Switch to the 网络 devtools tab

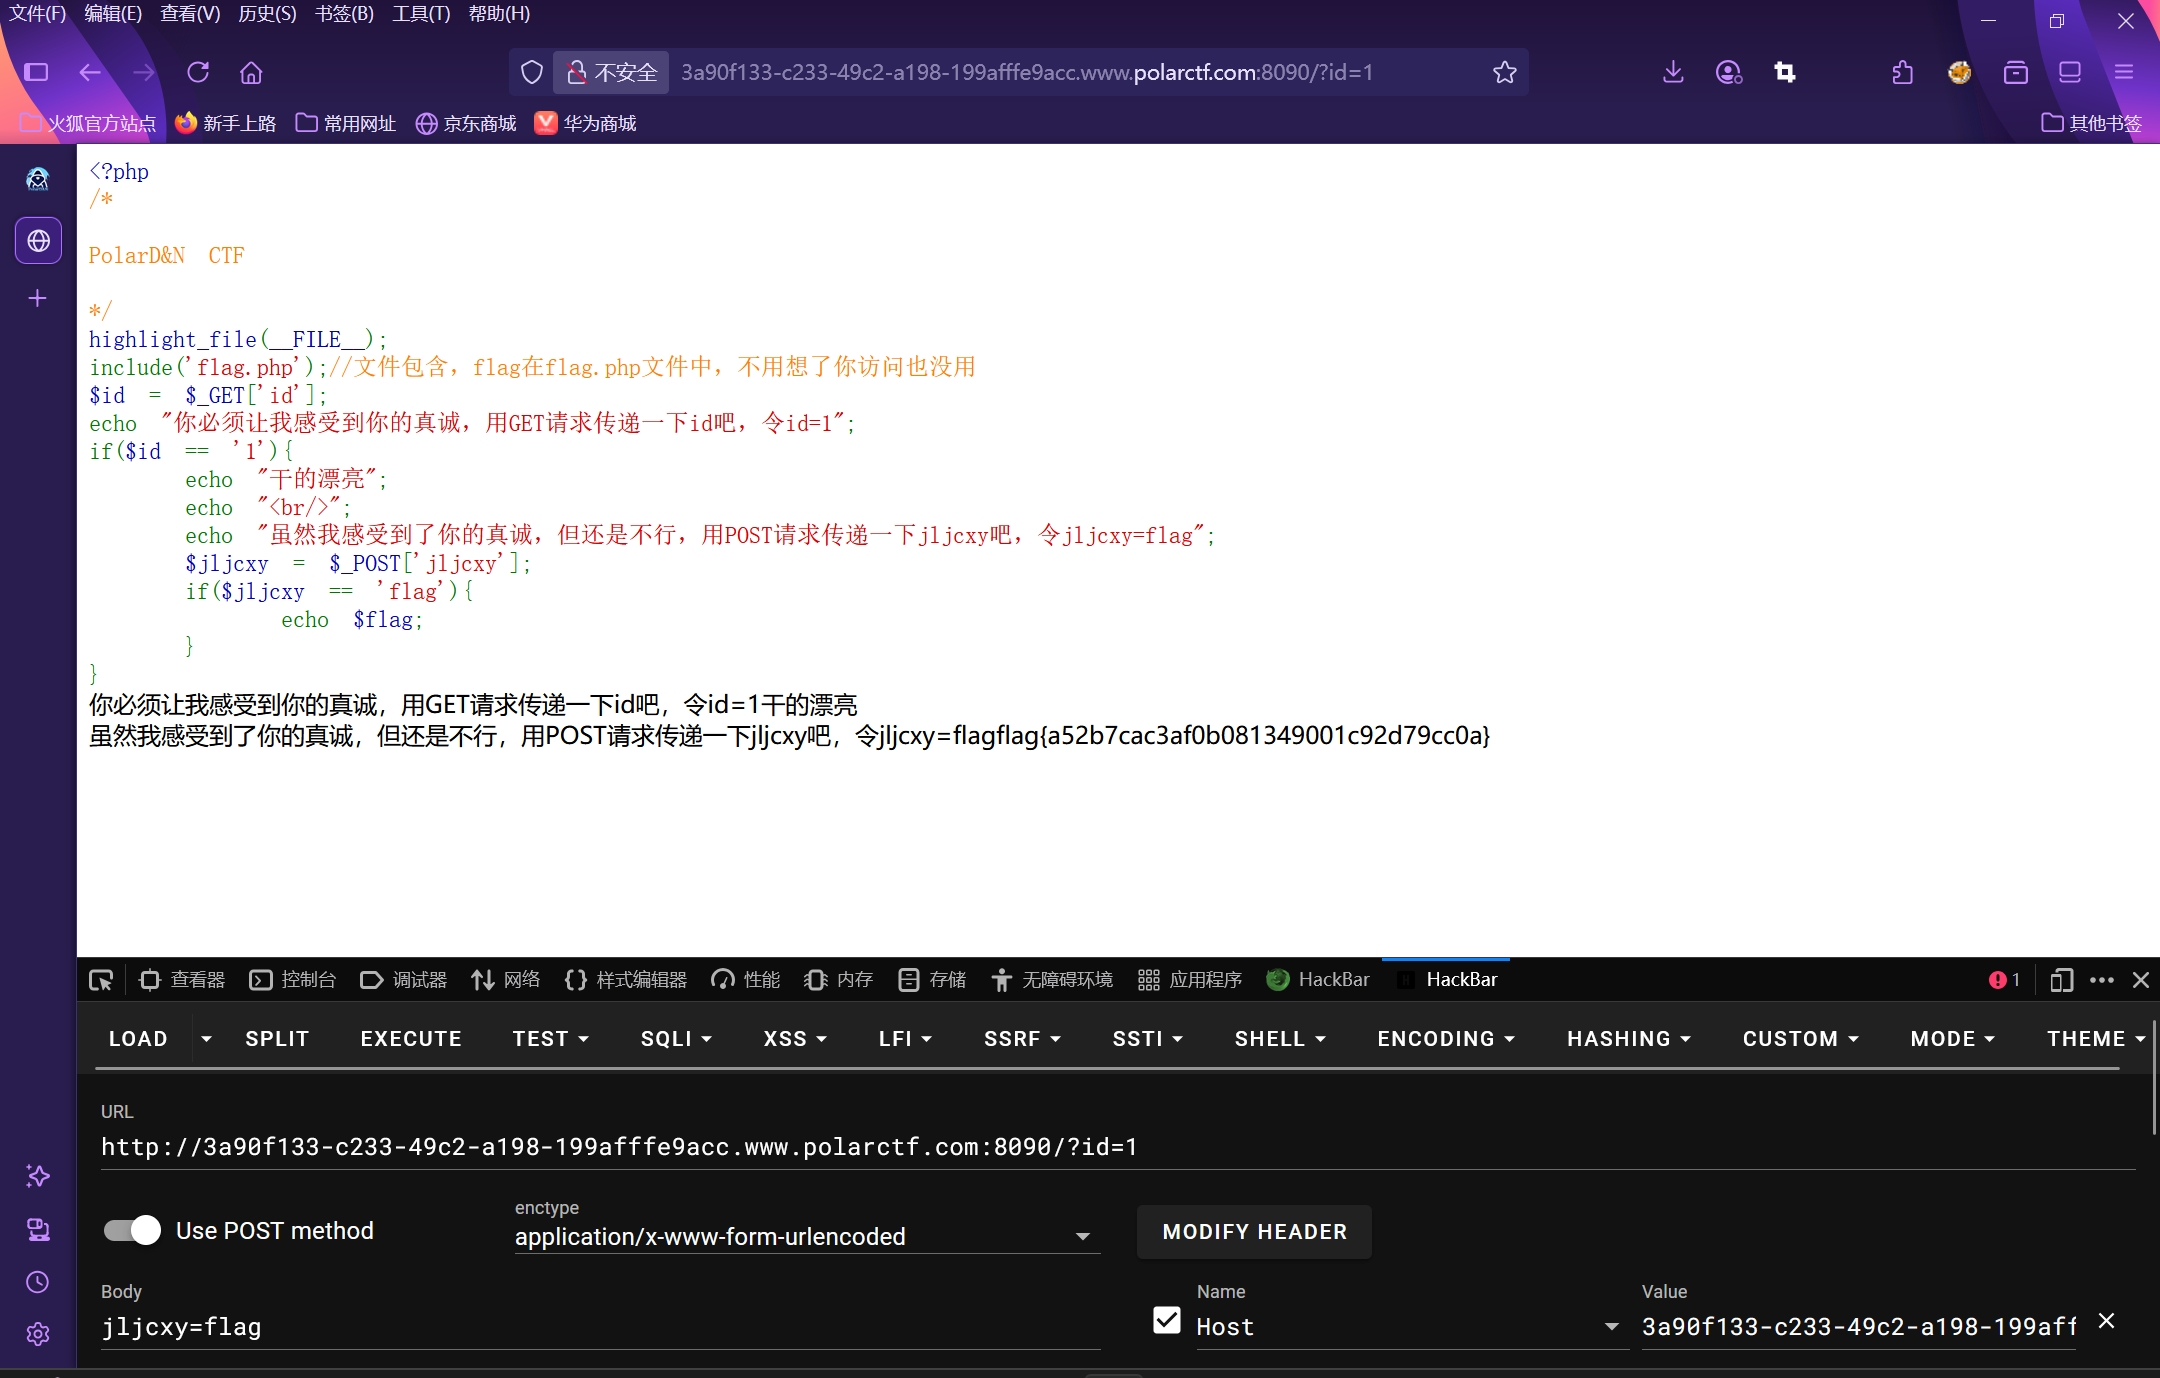point(506,980)
